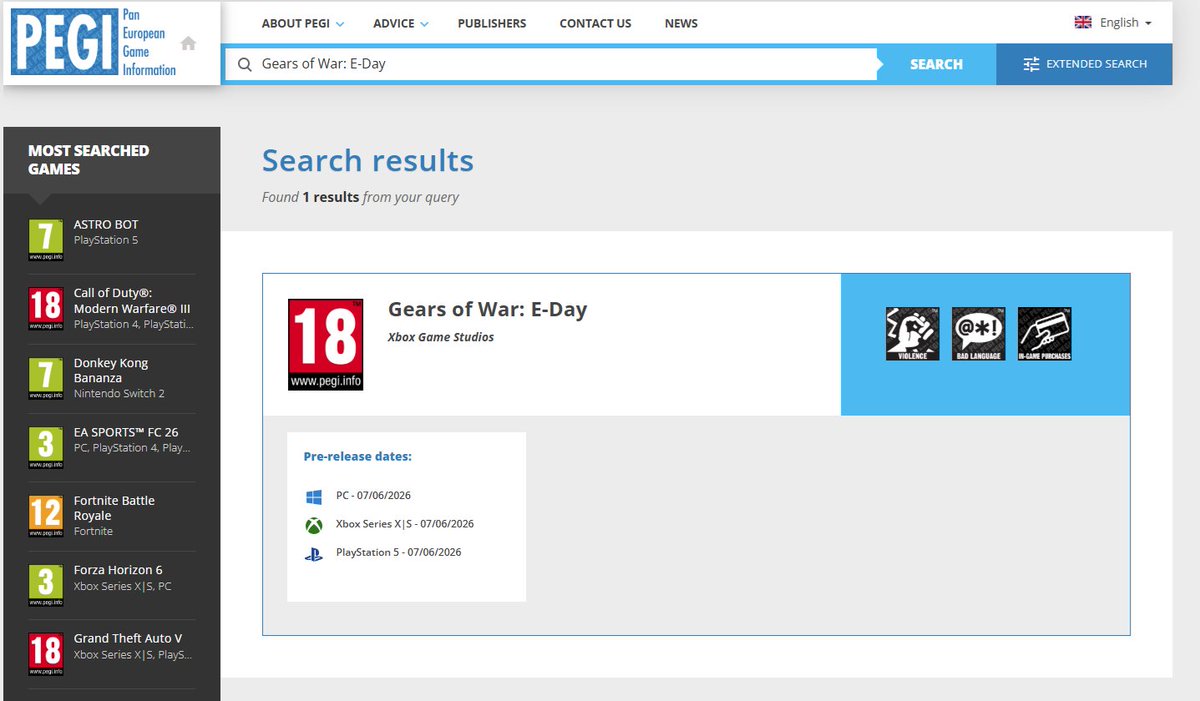Click Xbox Series X|S - 07/06/2026 date

point(405,524)
